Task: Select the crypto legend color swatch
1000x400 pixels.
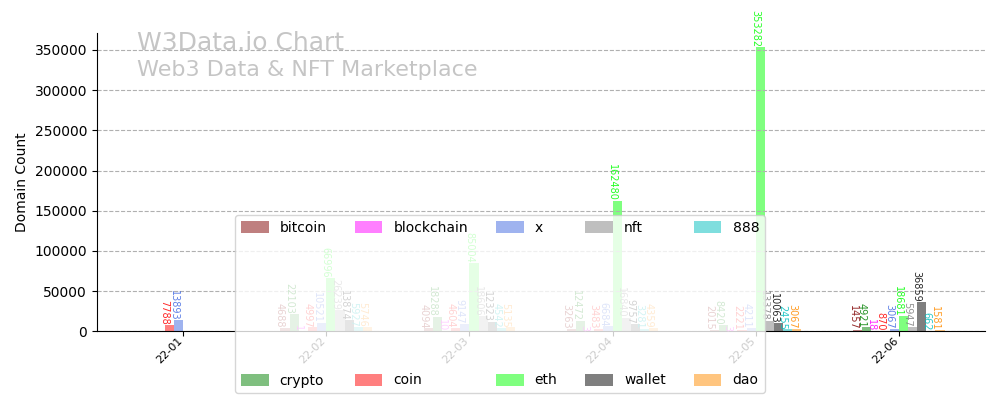Action: click(255, 380)
